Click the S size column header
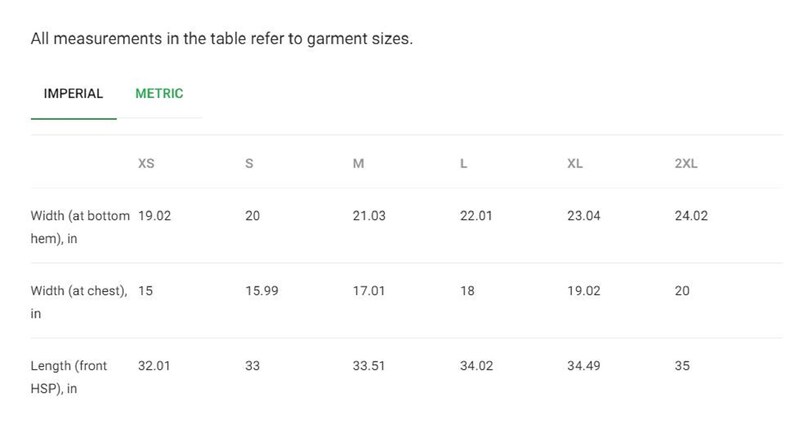The width and height of the screenshot is (794, 424). 249,164
